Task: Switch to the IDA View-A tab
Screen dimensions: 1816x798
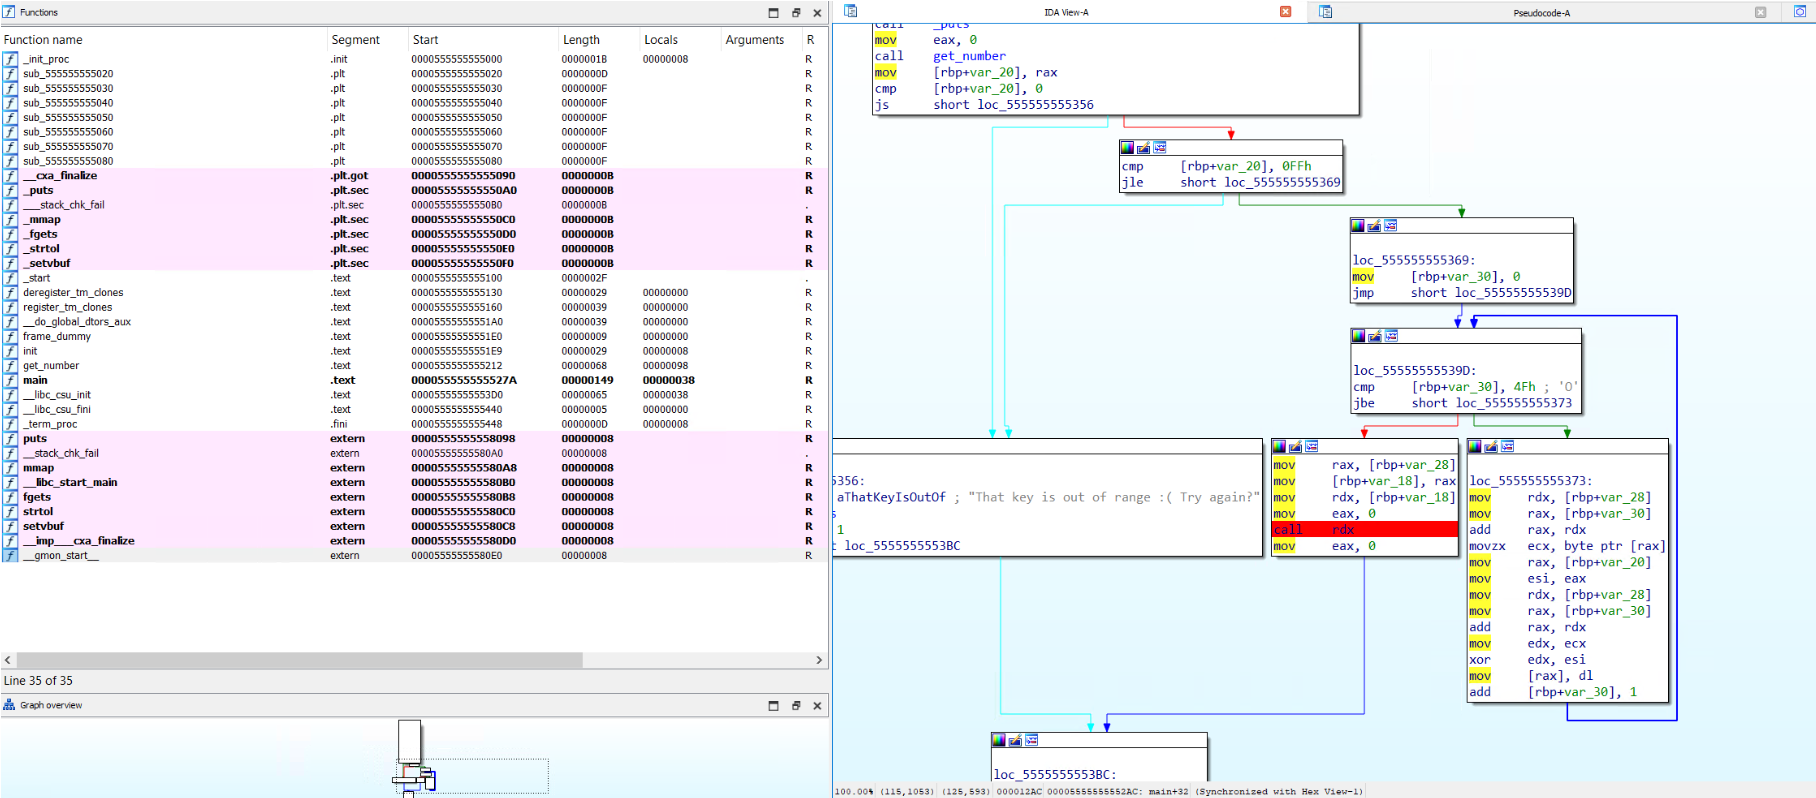Action: pos(1066,12)
